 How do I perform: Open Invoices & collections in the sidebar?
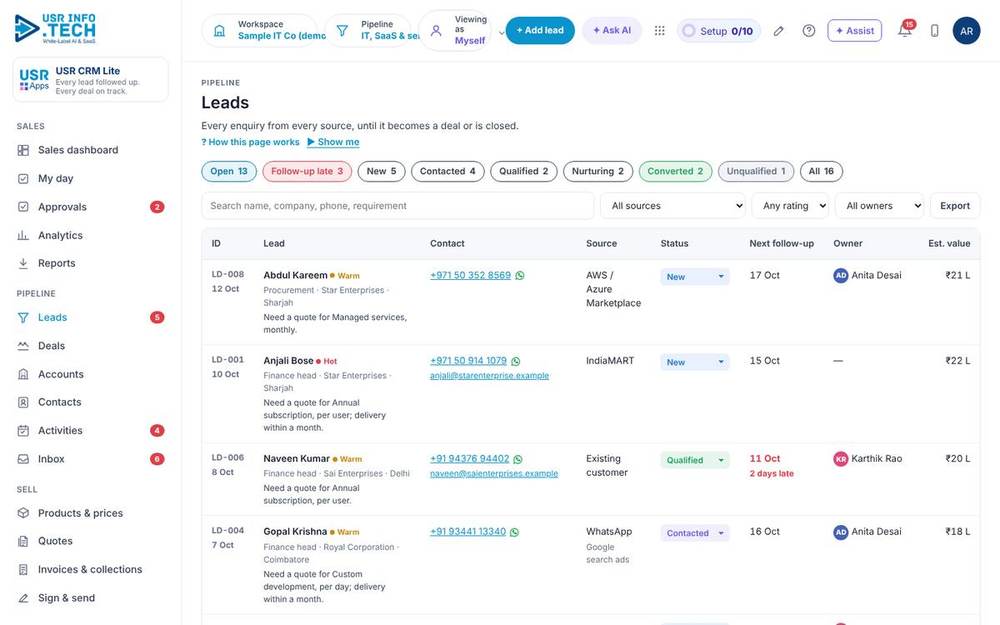click(x=90, y=570)
